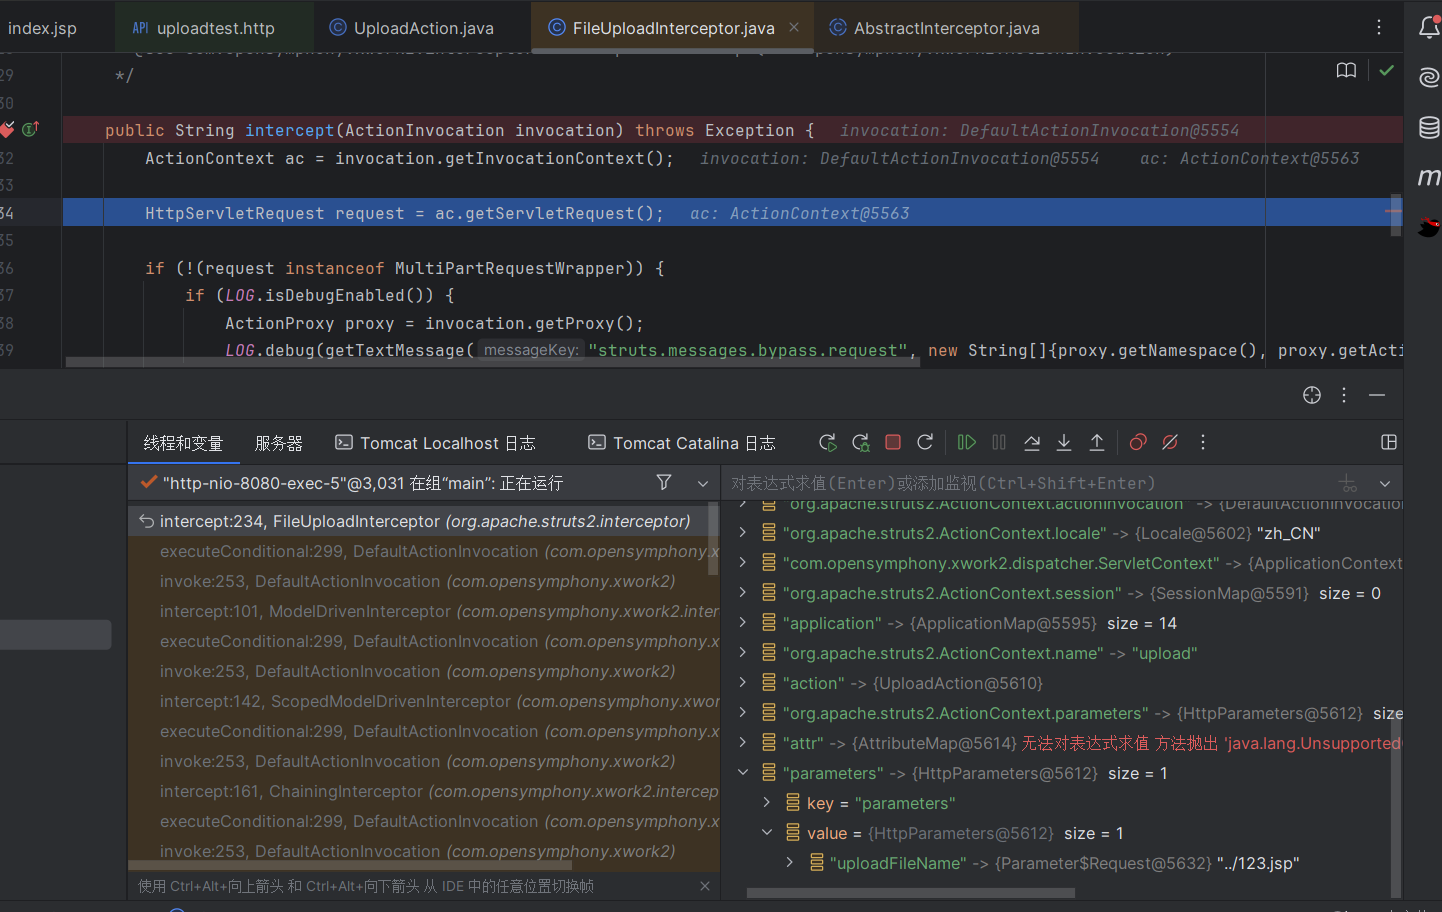Click the evaluate expression input field
The width and height of the screenshot is (1442, 912).
point(1030,483)
